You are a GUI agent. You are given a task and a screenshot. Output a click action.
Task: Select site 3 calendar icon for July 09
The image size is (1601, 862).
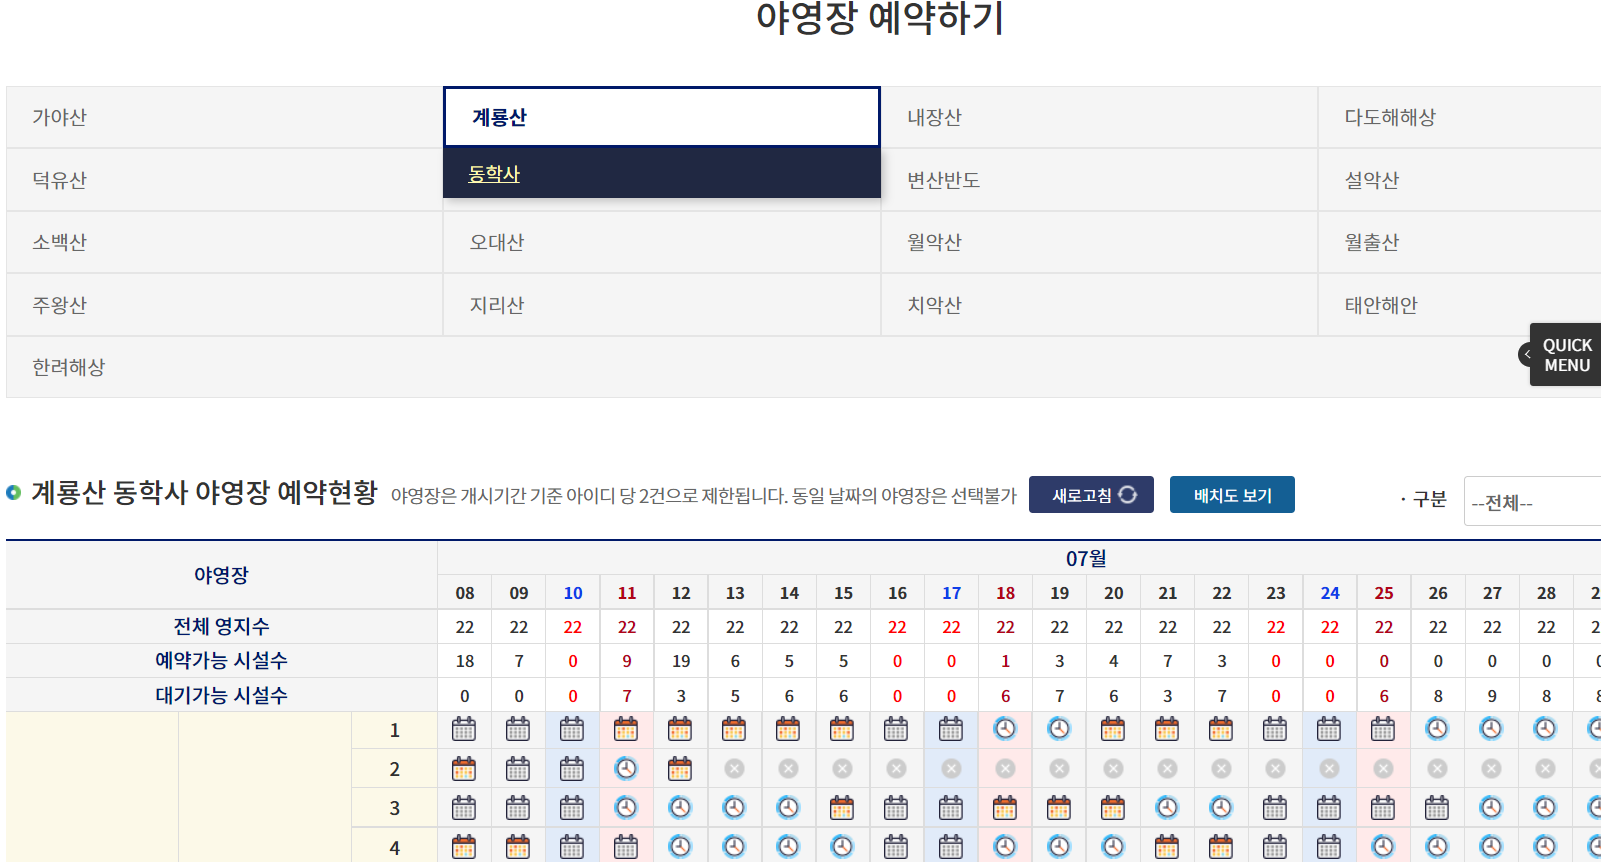[518, 807]
